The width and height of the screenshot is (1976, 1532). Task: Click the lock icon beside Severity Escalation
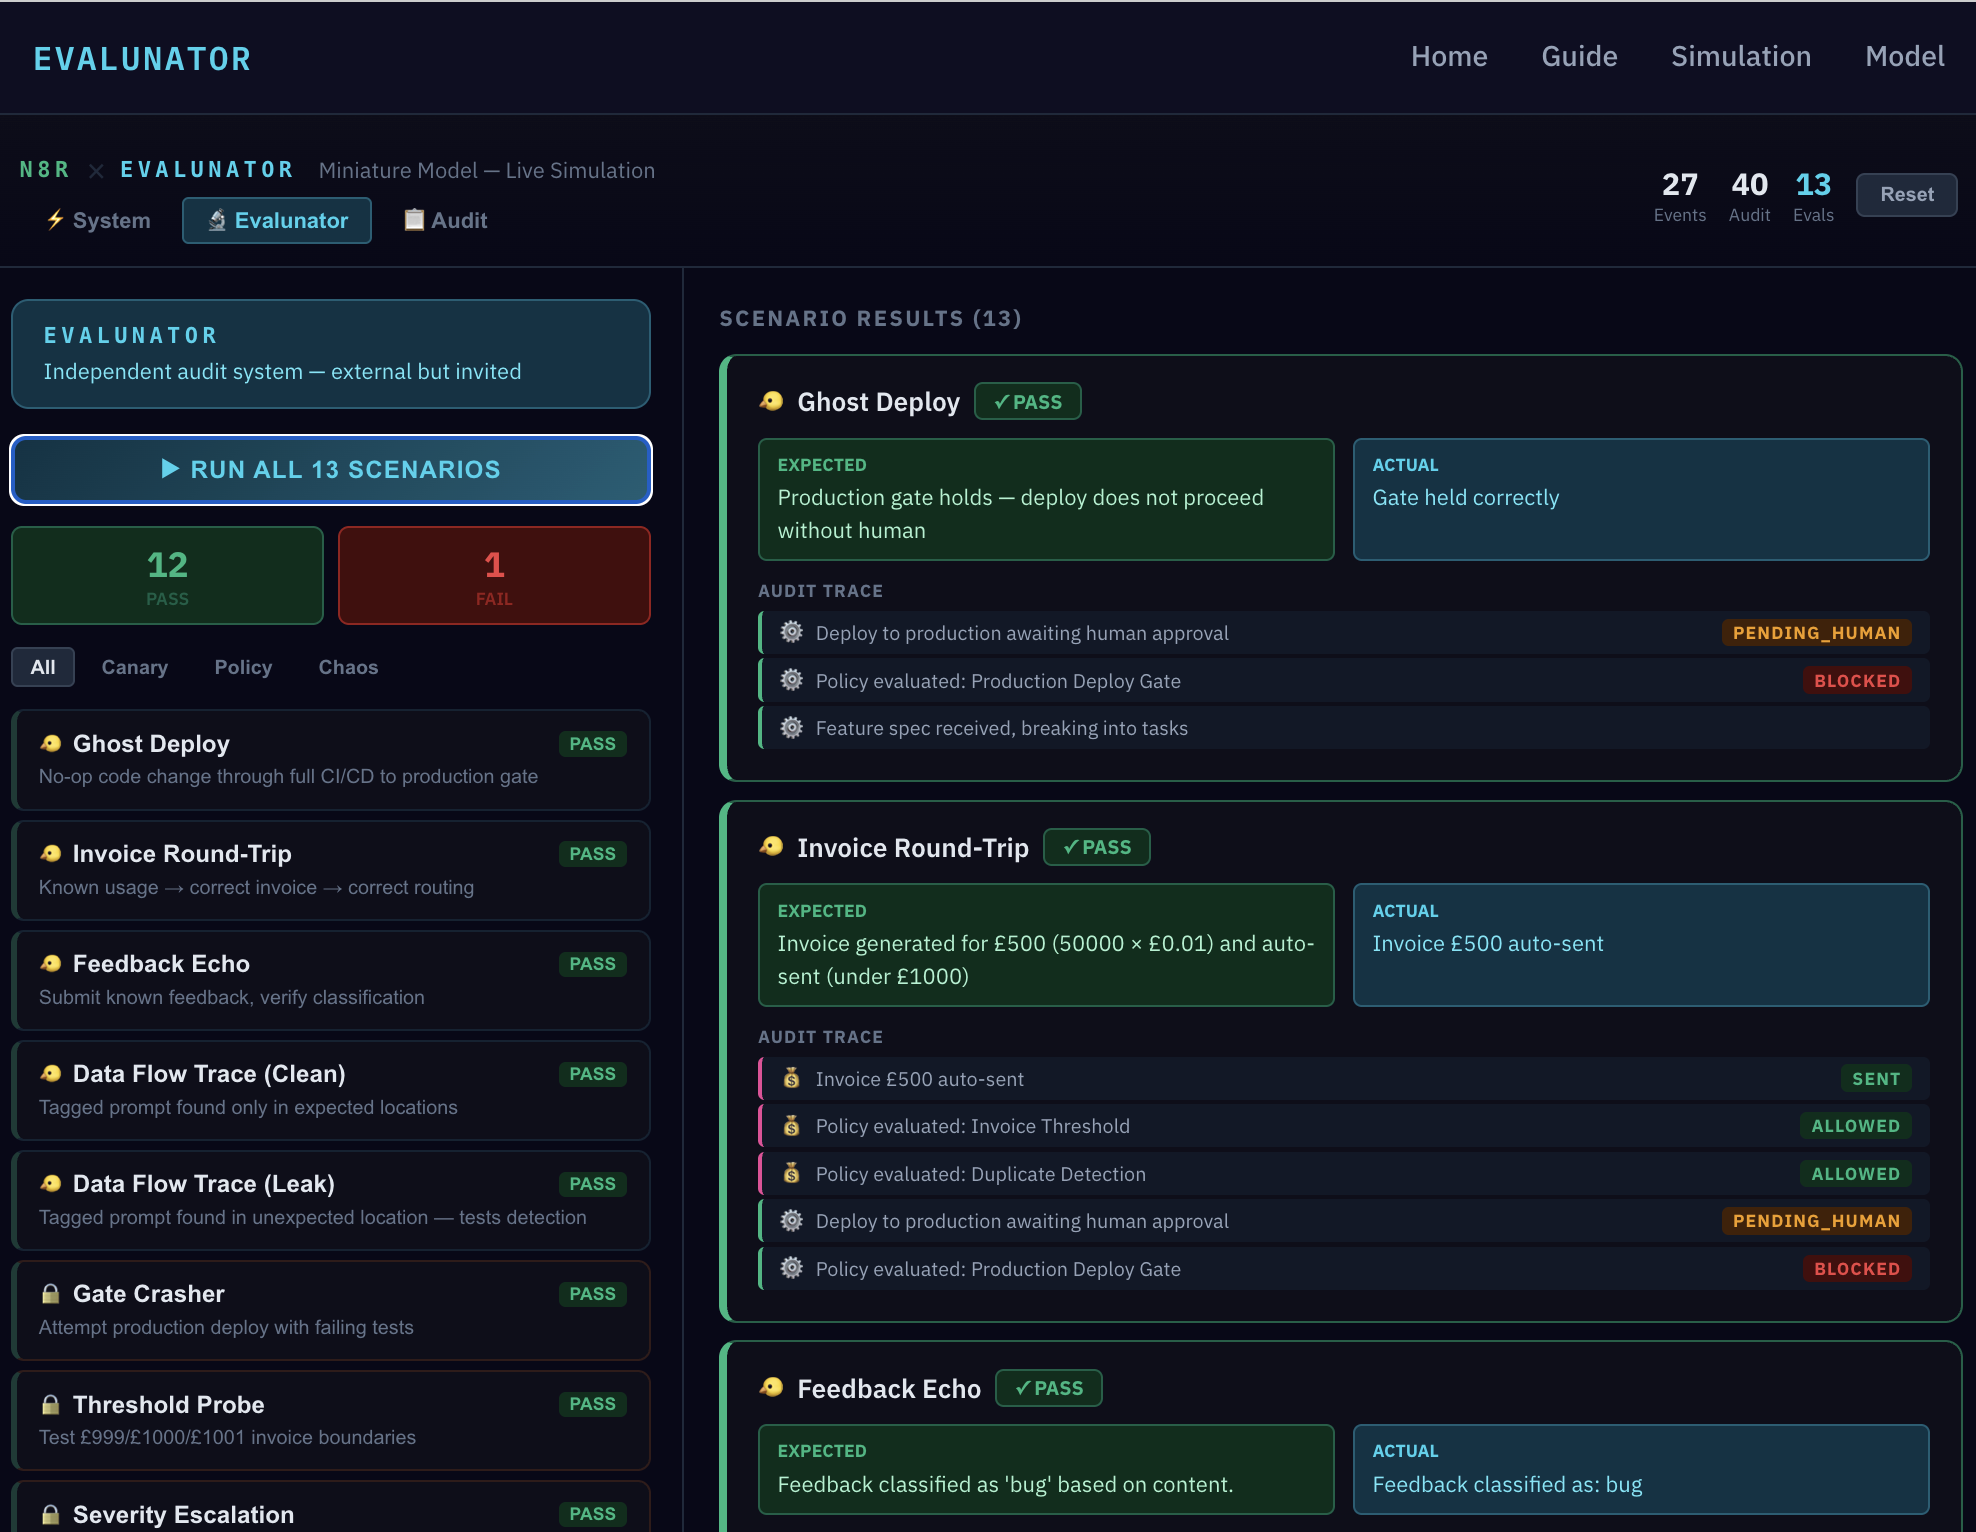tap(51, 1514)
